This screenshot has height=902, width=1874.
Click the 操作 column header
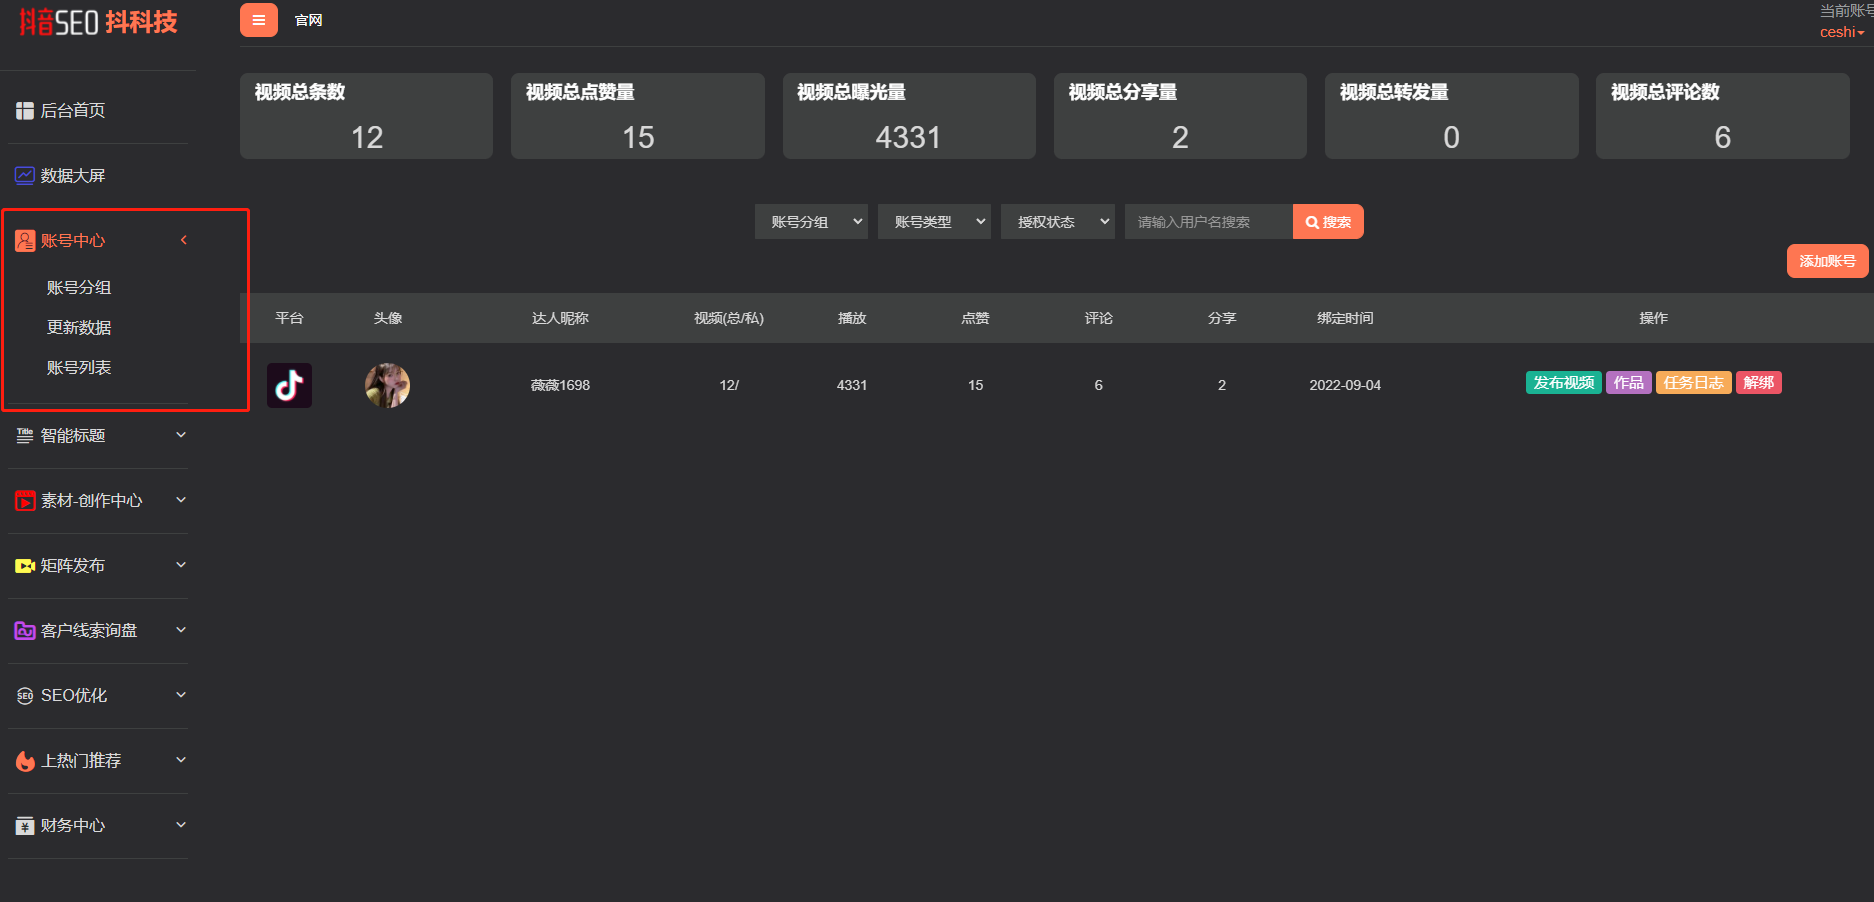(x=1654, y=318)
